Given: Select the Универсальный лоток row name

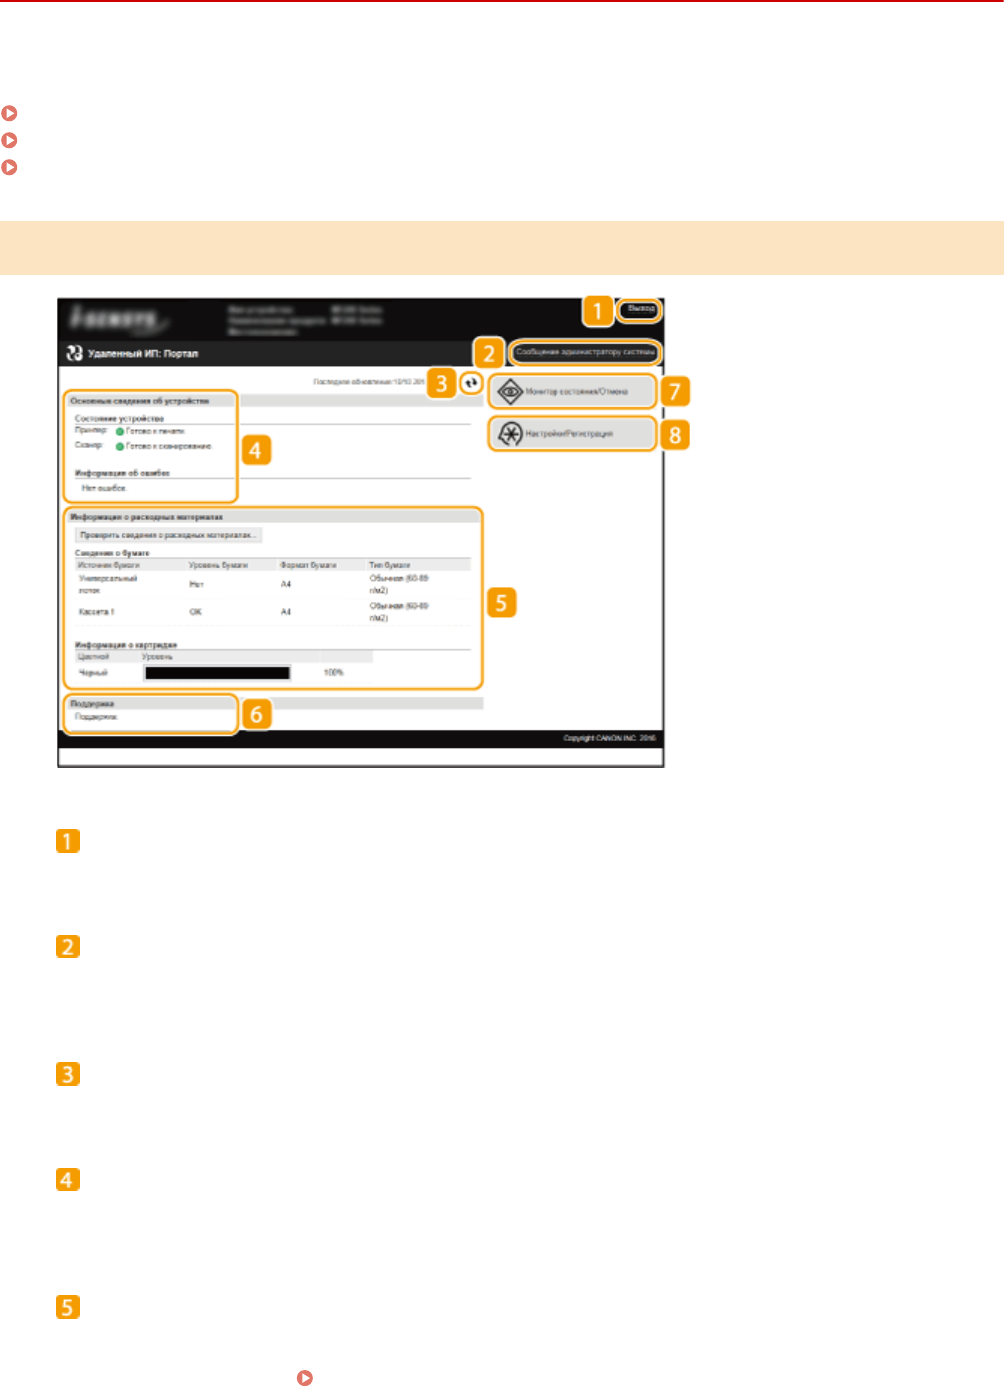Looking at the screenshot, I should coord(108,584).
